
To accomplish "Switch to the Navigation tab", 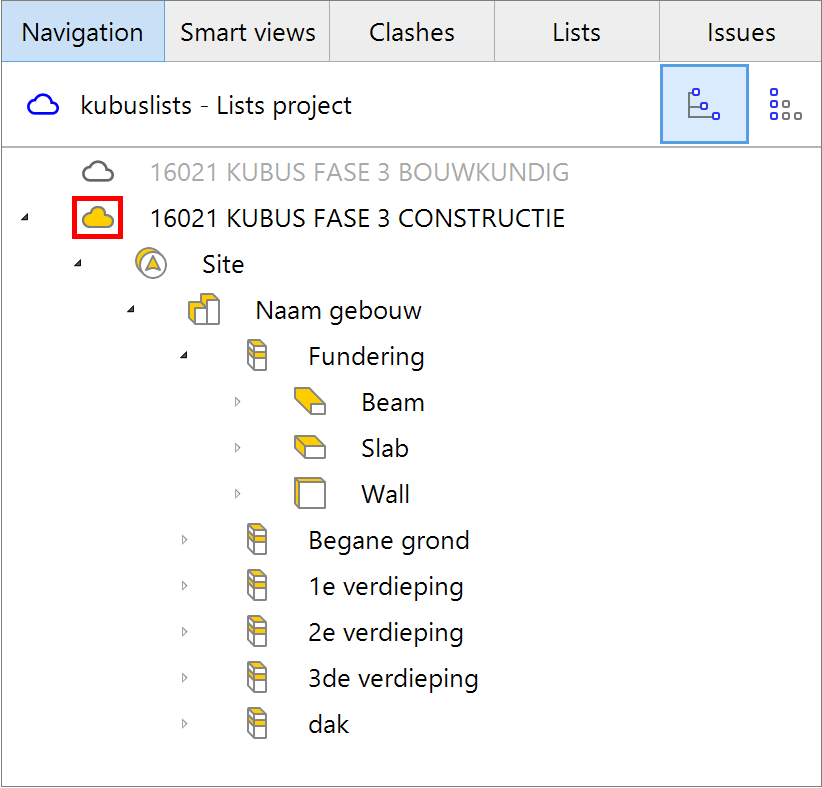I will tap(83, 31).
